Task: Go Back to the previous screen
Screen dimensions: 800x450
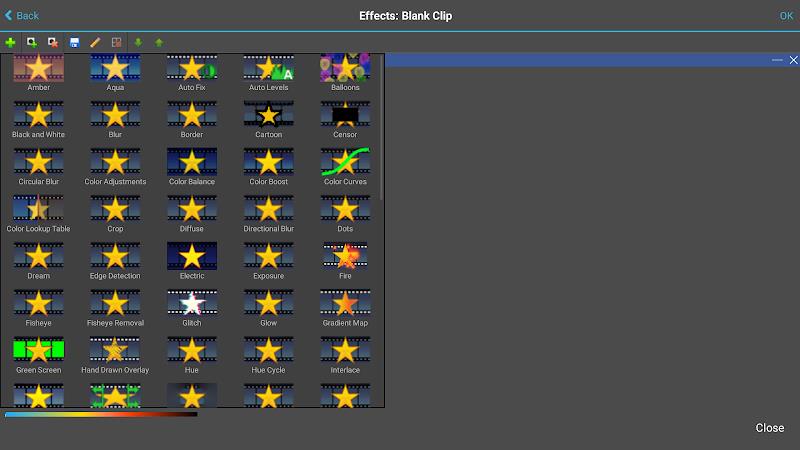Action: click(21, 15)
